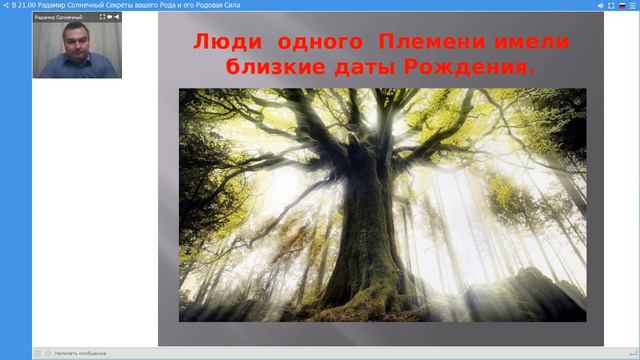Click the chat list icon in the bottom bar

[38, 353]
